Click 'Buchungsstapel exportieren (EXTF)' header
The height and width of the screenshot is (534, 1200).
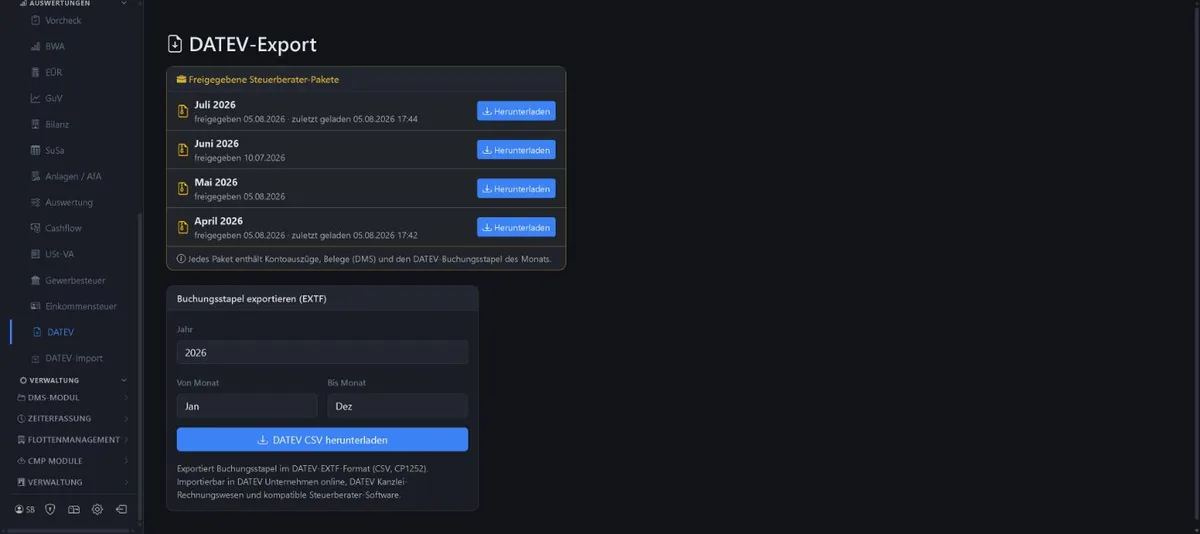252,299
